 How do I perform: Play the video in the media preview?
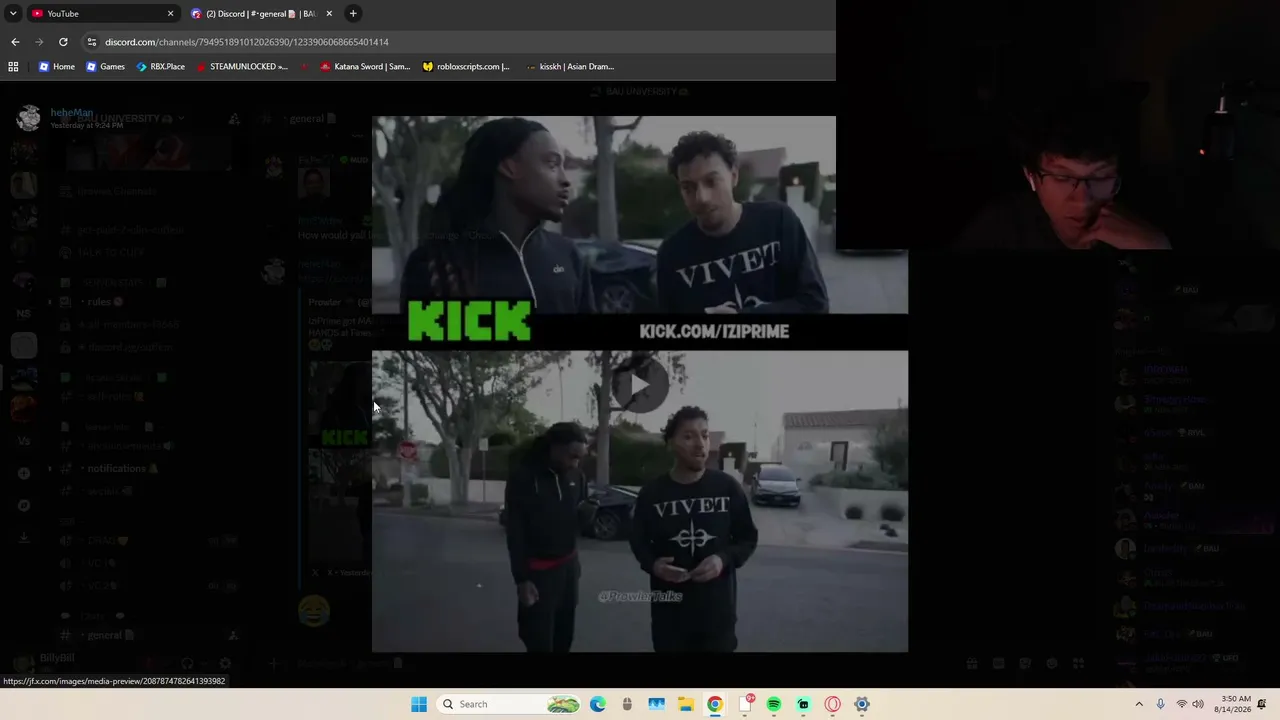pyautogui.click(x=640, y=385)
